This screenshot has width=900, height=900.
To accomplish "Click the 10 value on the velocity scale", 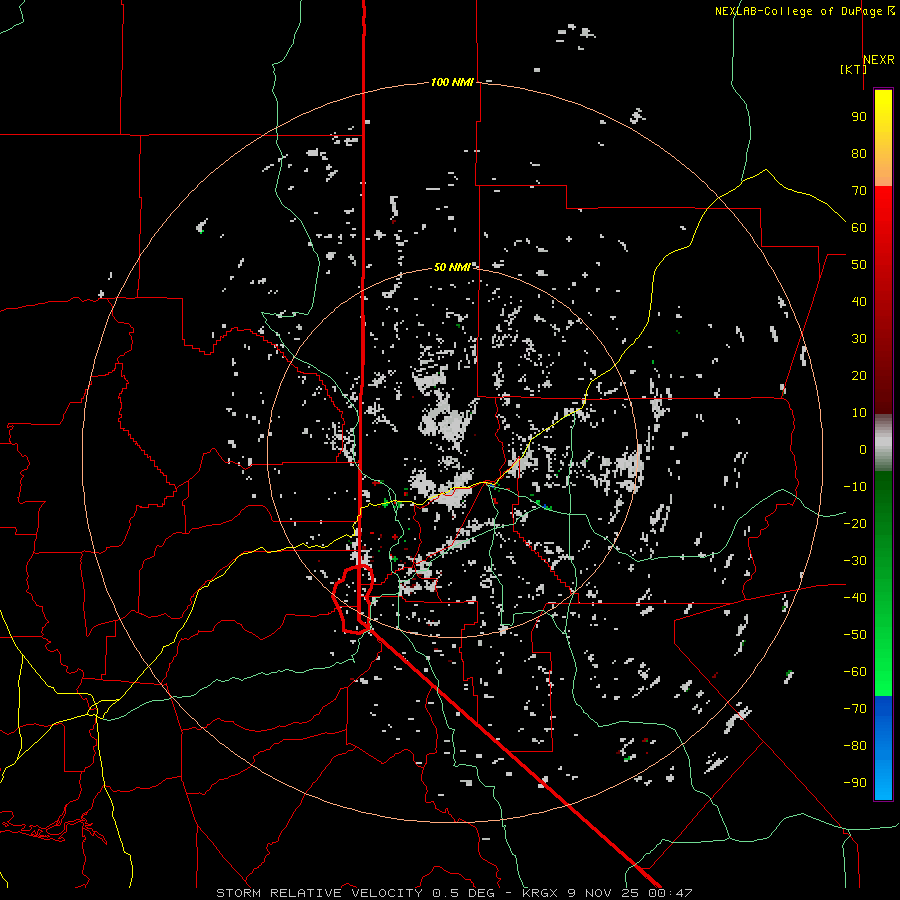I will tap(859, 413).
